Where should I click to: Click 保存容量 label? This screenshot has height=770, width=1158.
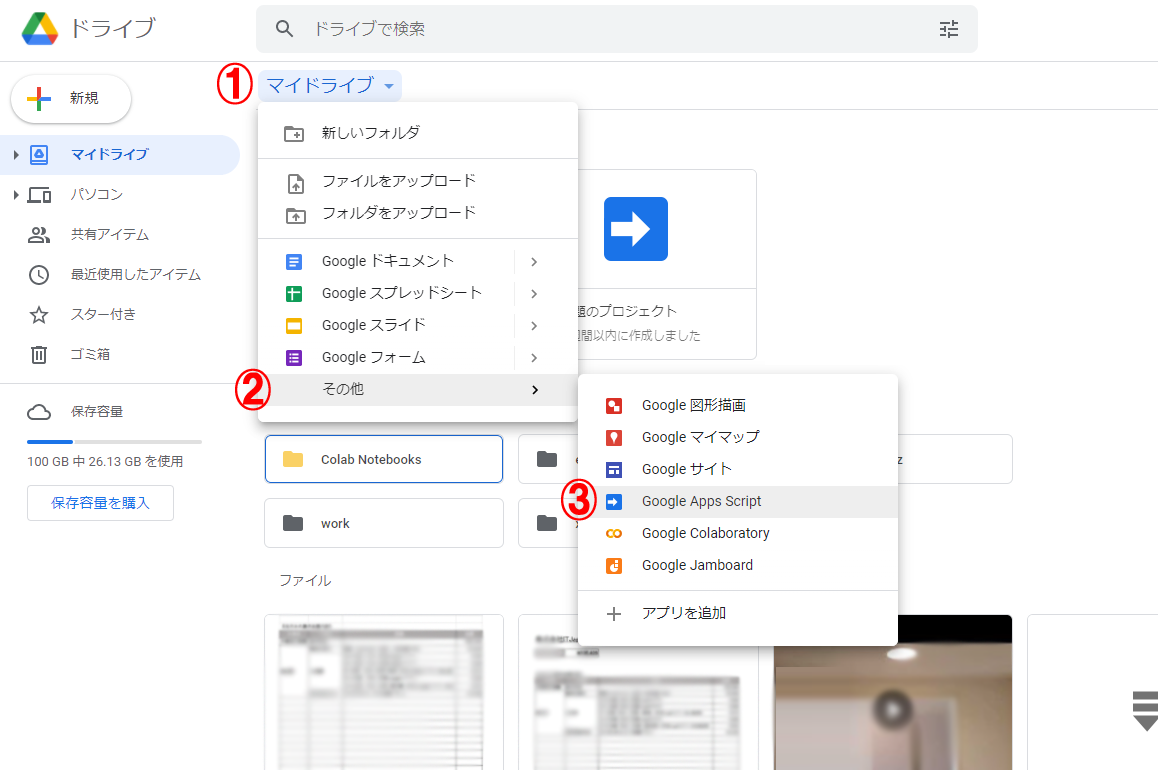pos(97,411)
